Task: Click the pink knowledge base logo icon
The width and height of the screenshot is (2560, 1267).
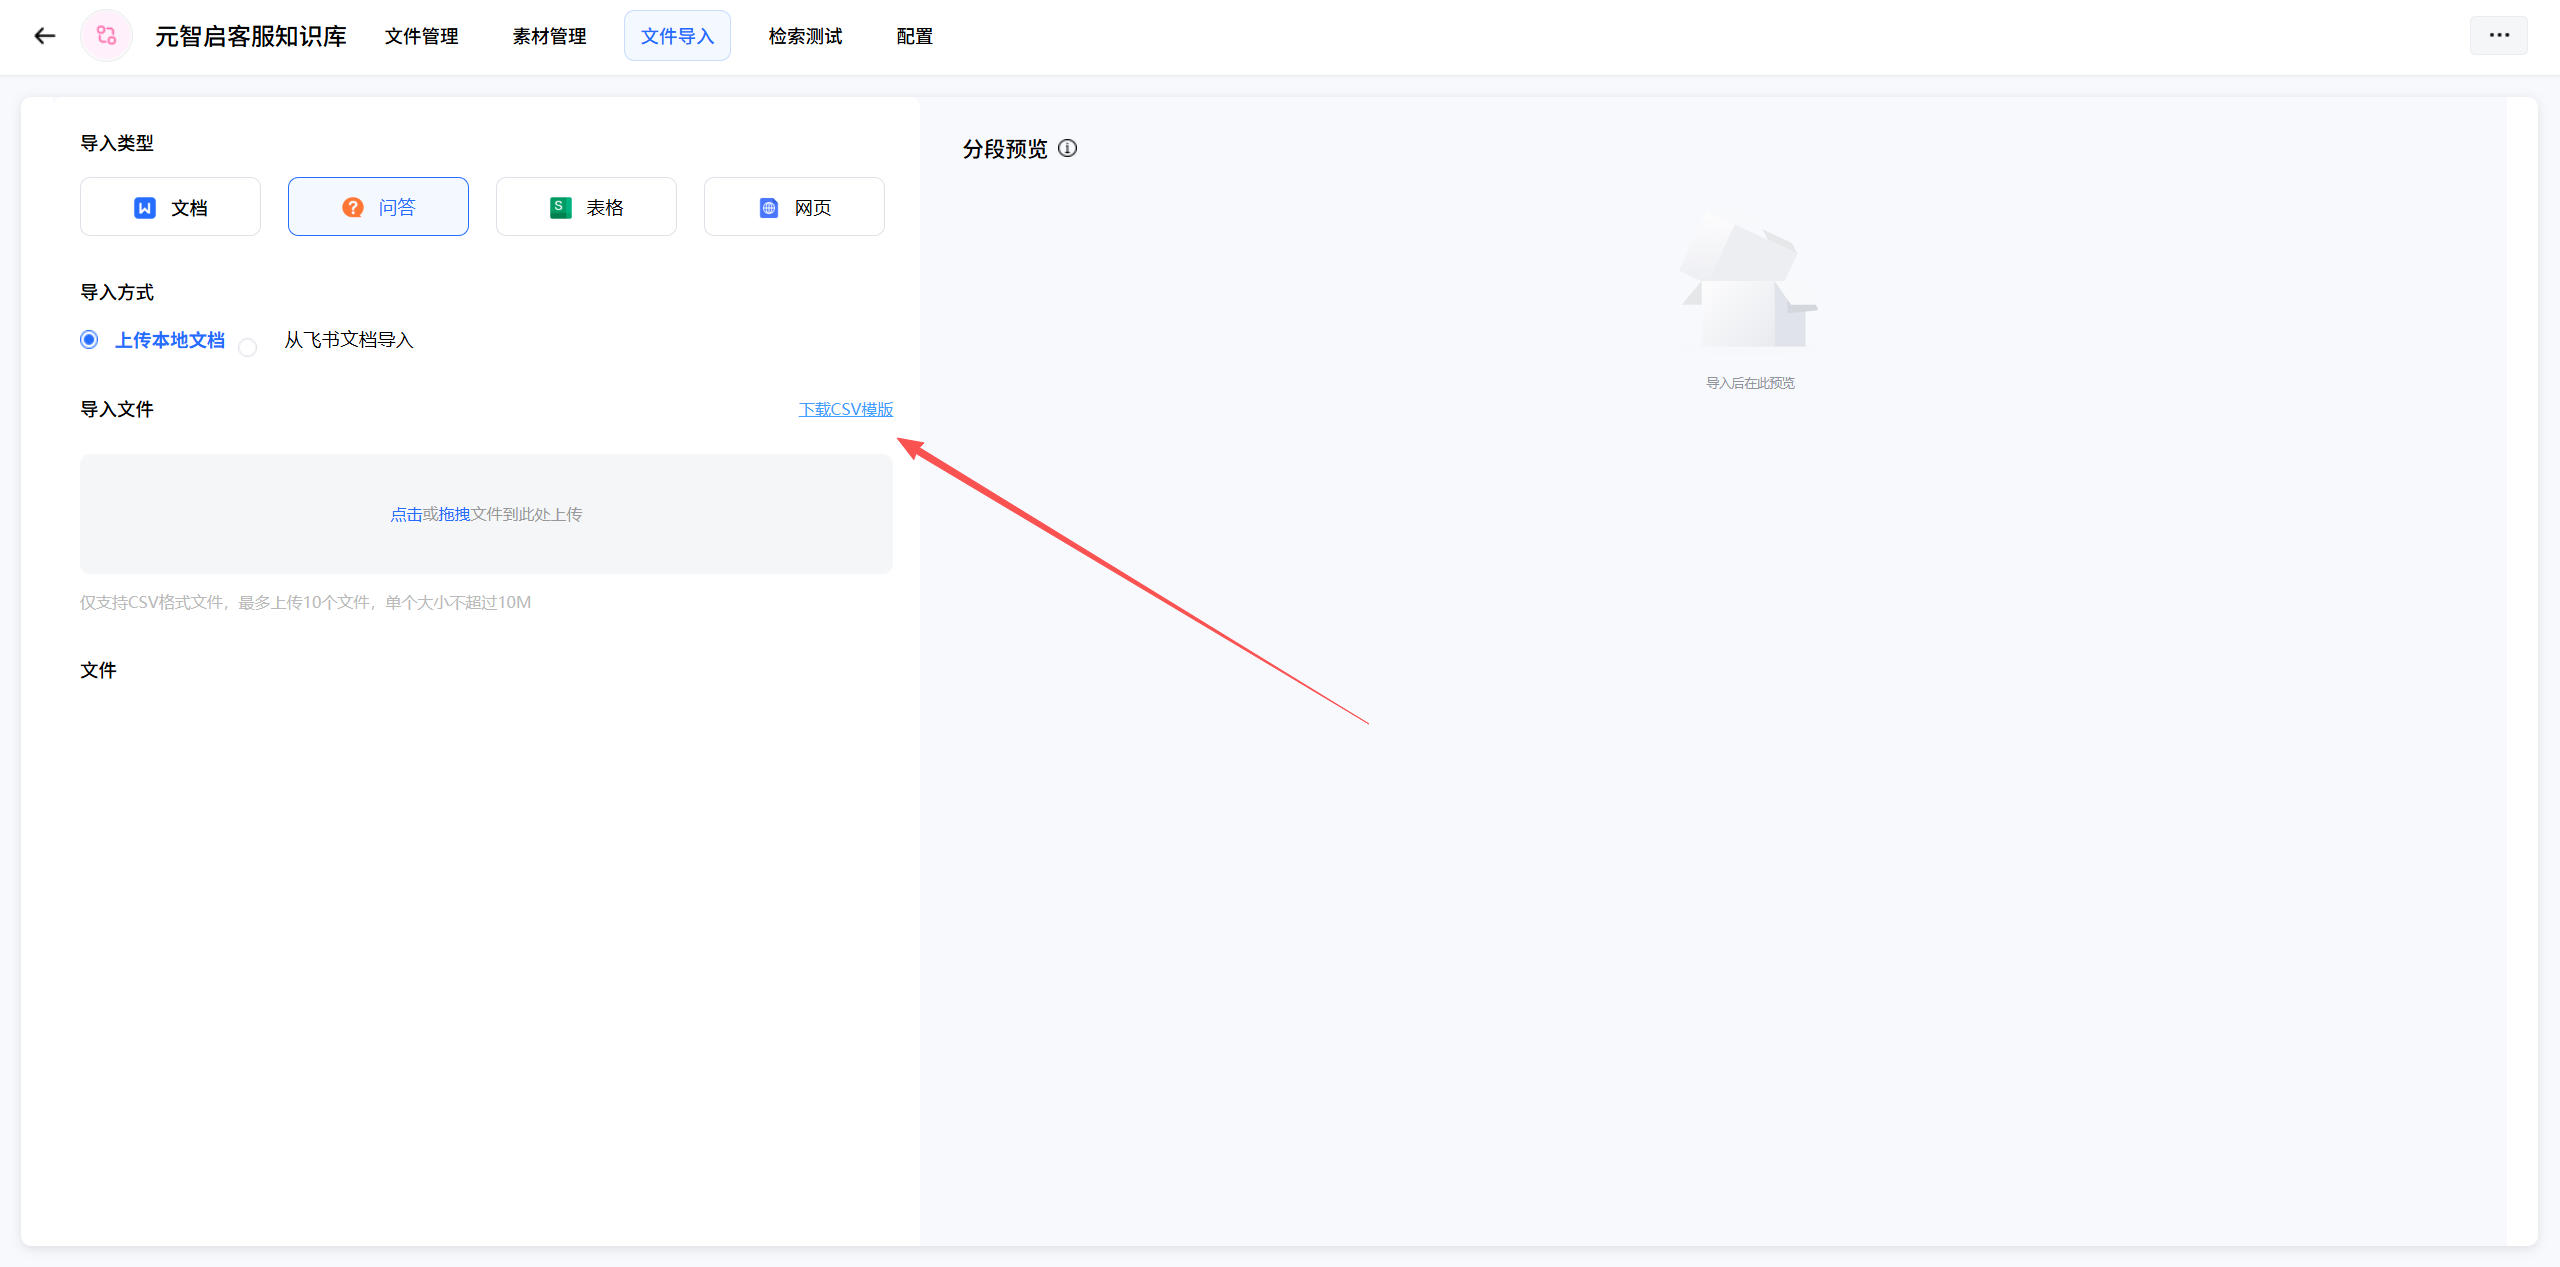Action: (106, 36)
